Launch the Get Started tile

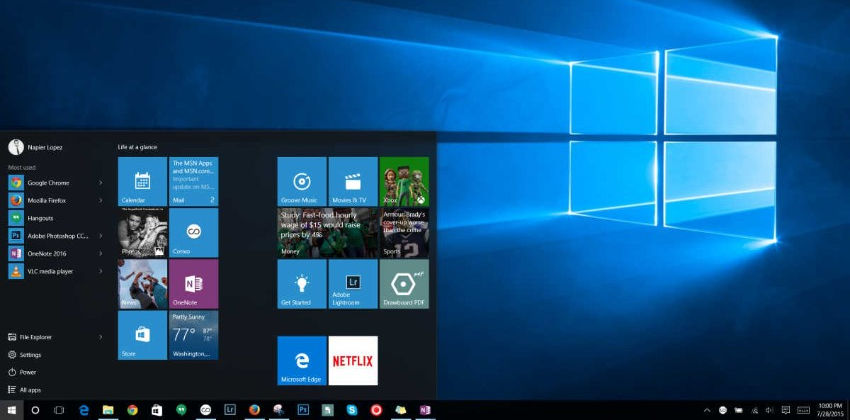click(x=301, y=284)
